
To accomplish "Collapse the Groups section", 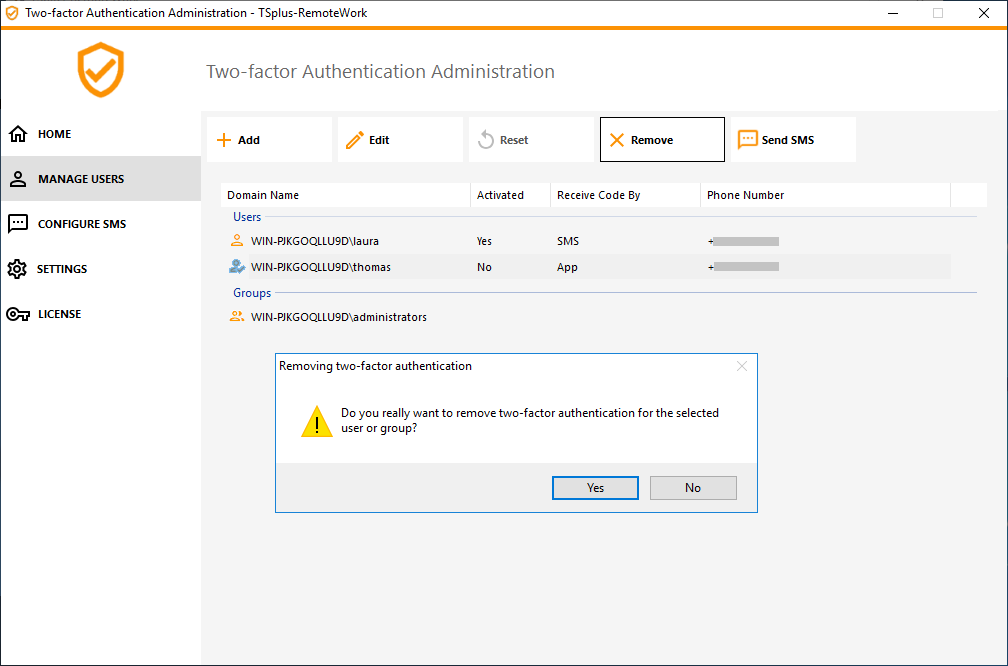I will click(251, 292).
